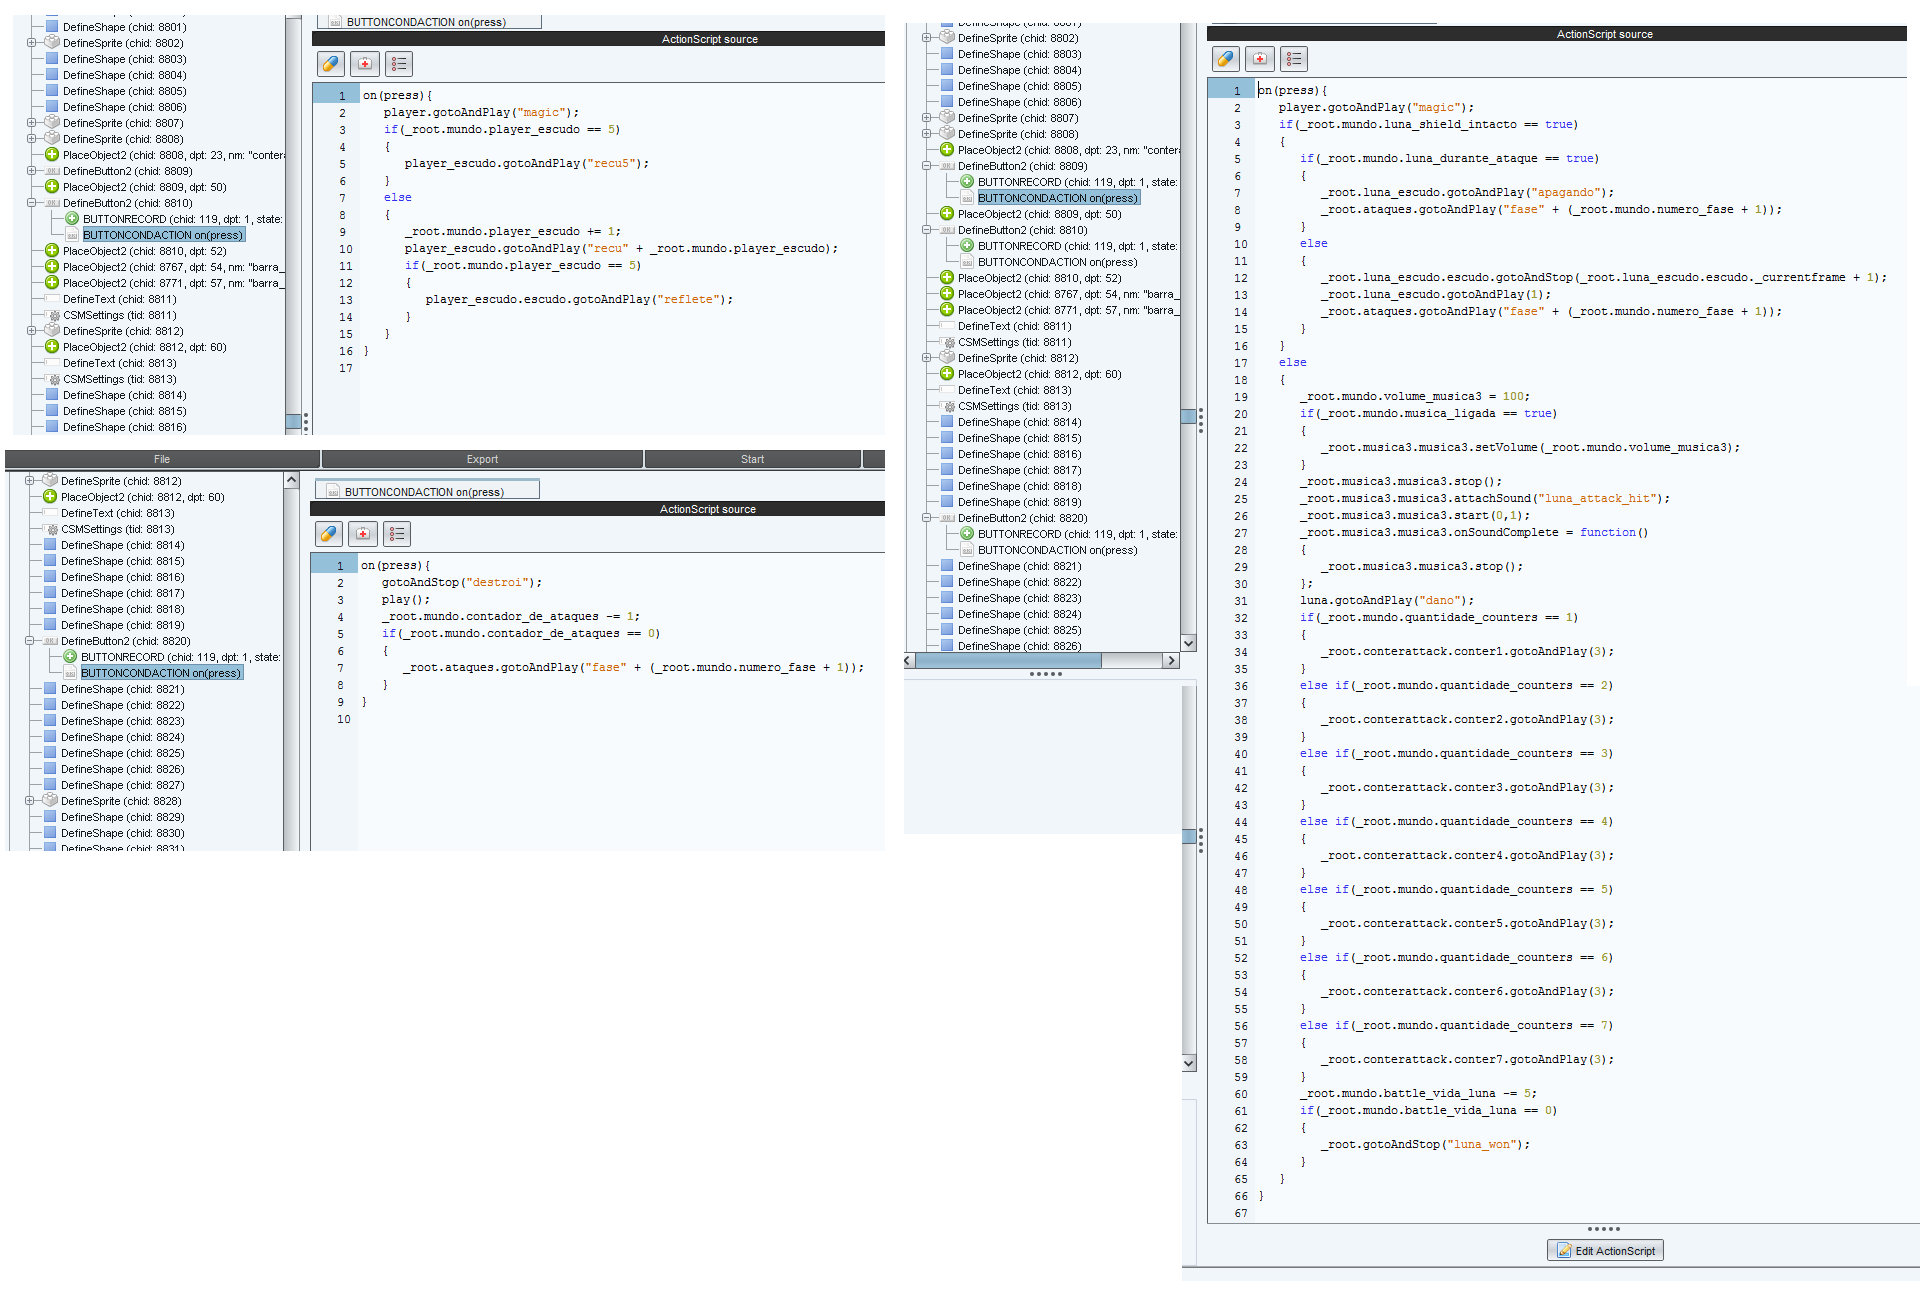
Task: Collapse the expanded DefineButton2 (chid: 8809) node
Action: point(927,166)
